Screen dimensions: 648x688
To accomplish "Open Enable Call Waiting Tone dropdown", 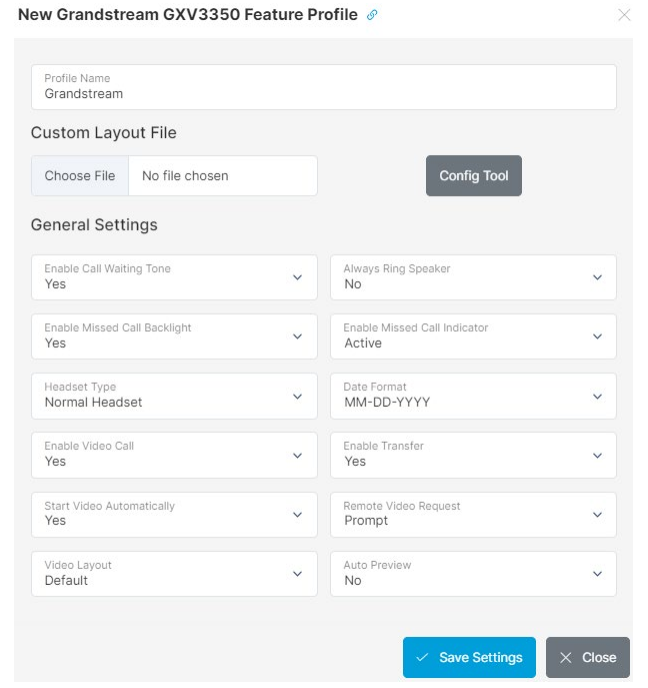I will pyautogui.click(x=174, y=277).
